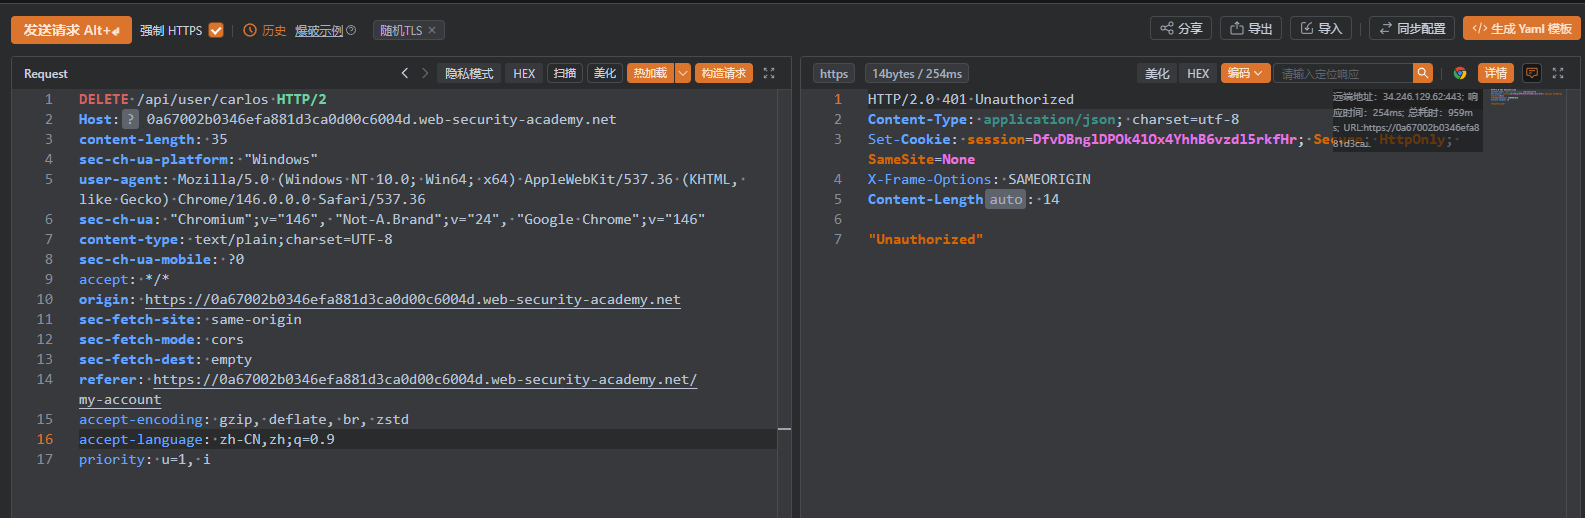Image resolution: width=1585 pixels, height=518 pixels.
Task: Switch request editor to HEX view
Action: coord(524,73)
